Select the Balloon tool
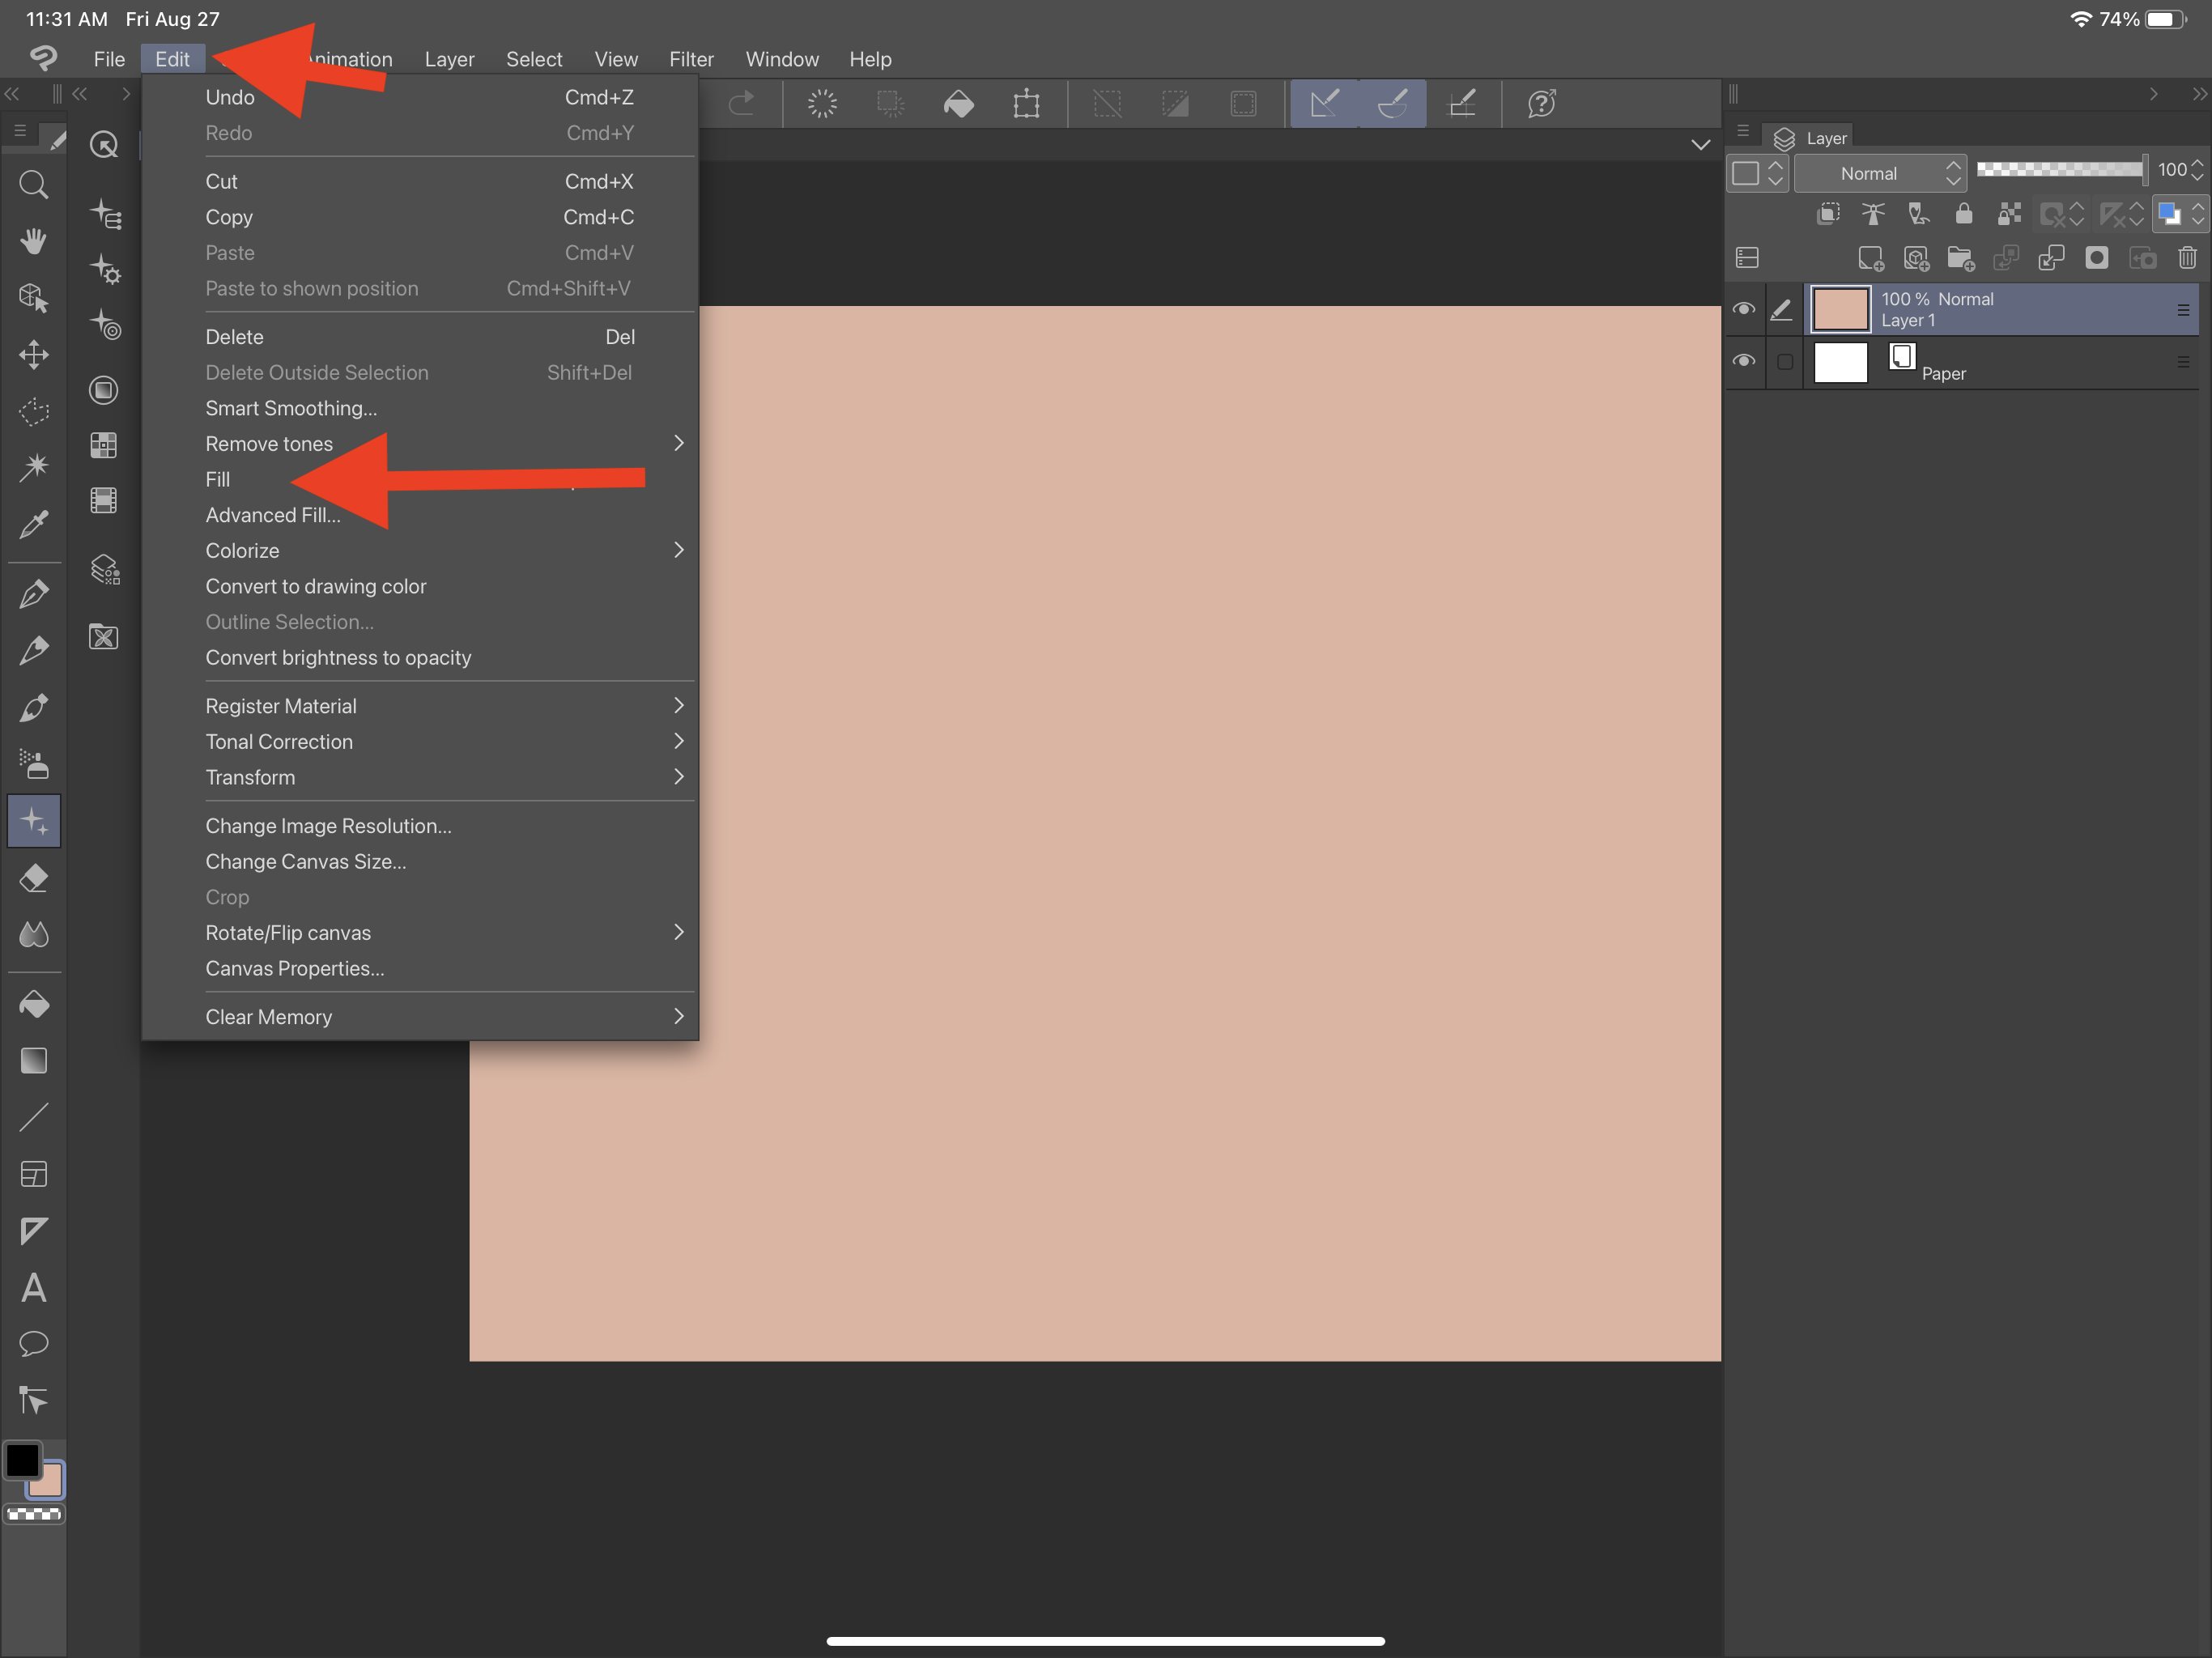The height and width of the screenshot is (1658, 2212). (34, 1343)
